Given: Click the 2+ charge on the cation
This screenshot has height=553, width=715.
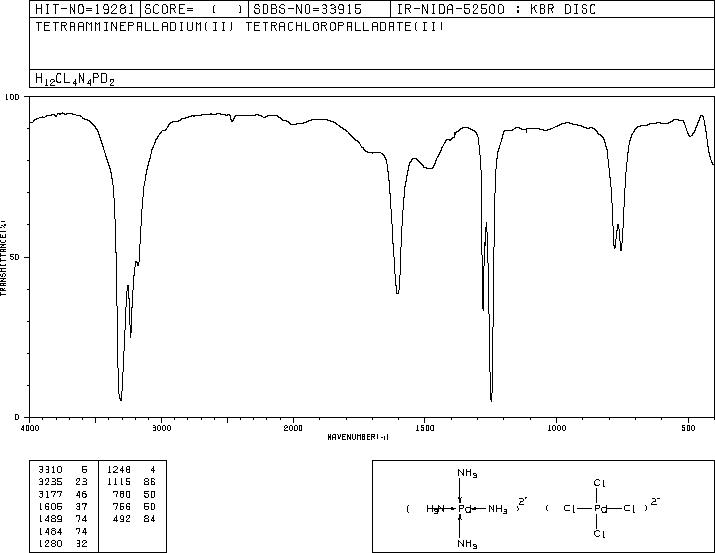Looking at the screenshot, I should [x=523, y=501].
